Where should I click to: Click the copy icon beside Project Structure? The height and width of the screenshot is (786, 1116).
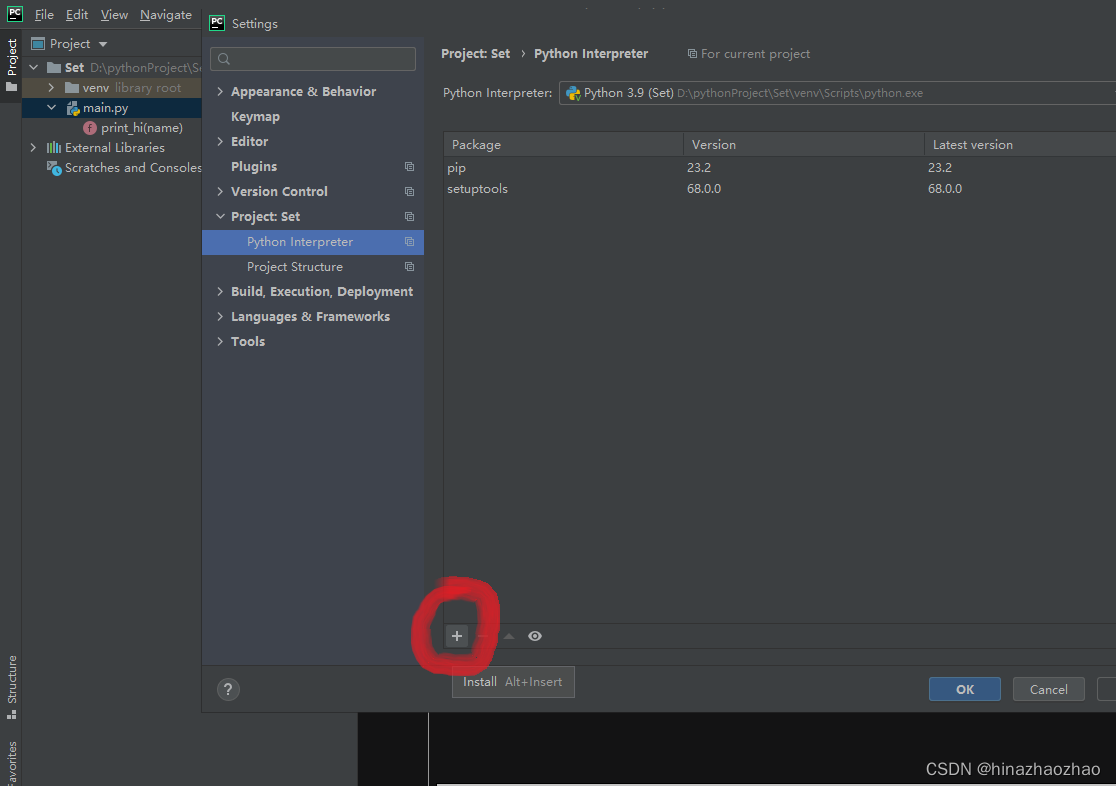[x=409, y=267]
